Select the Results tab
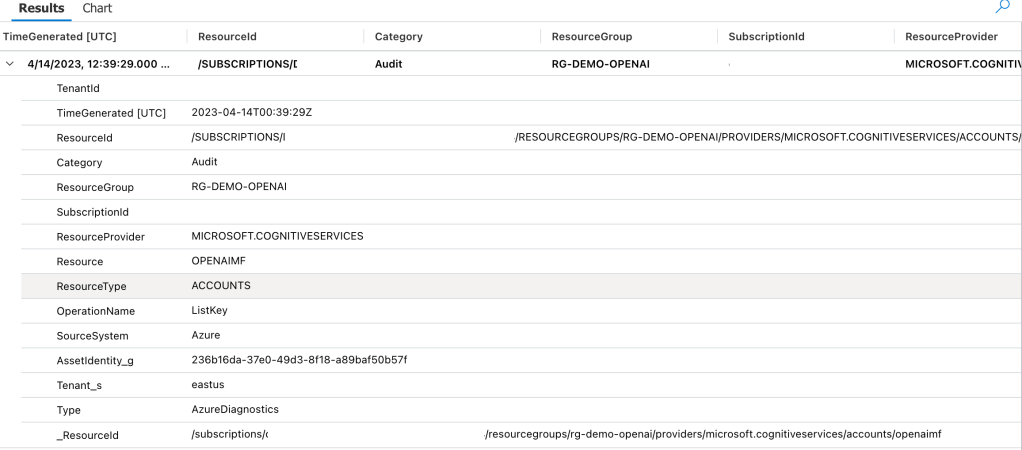 [41, 8]
